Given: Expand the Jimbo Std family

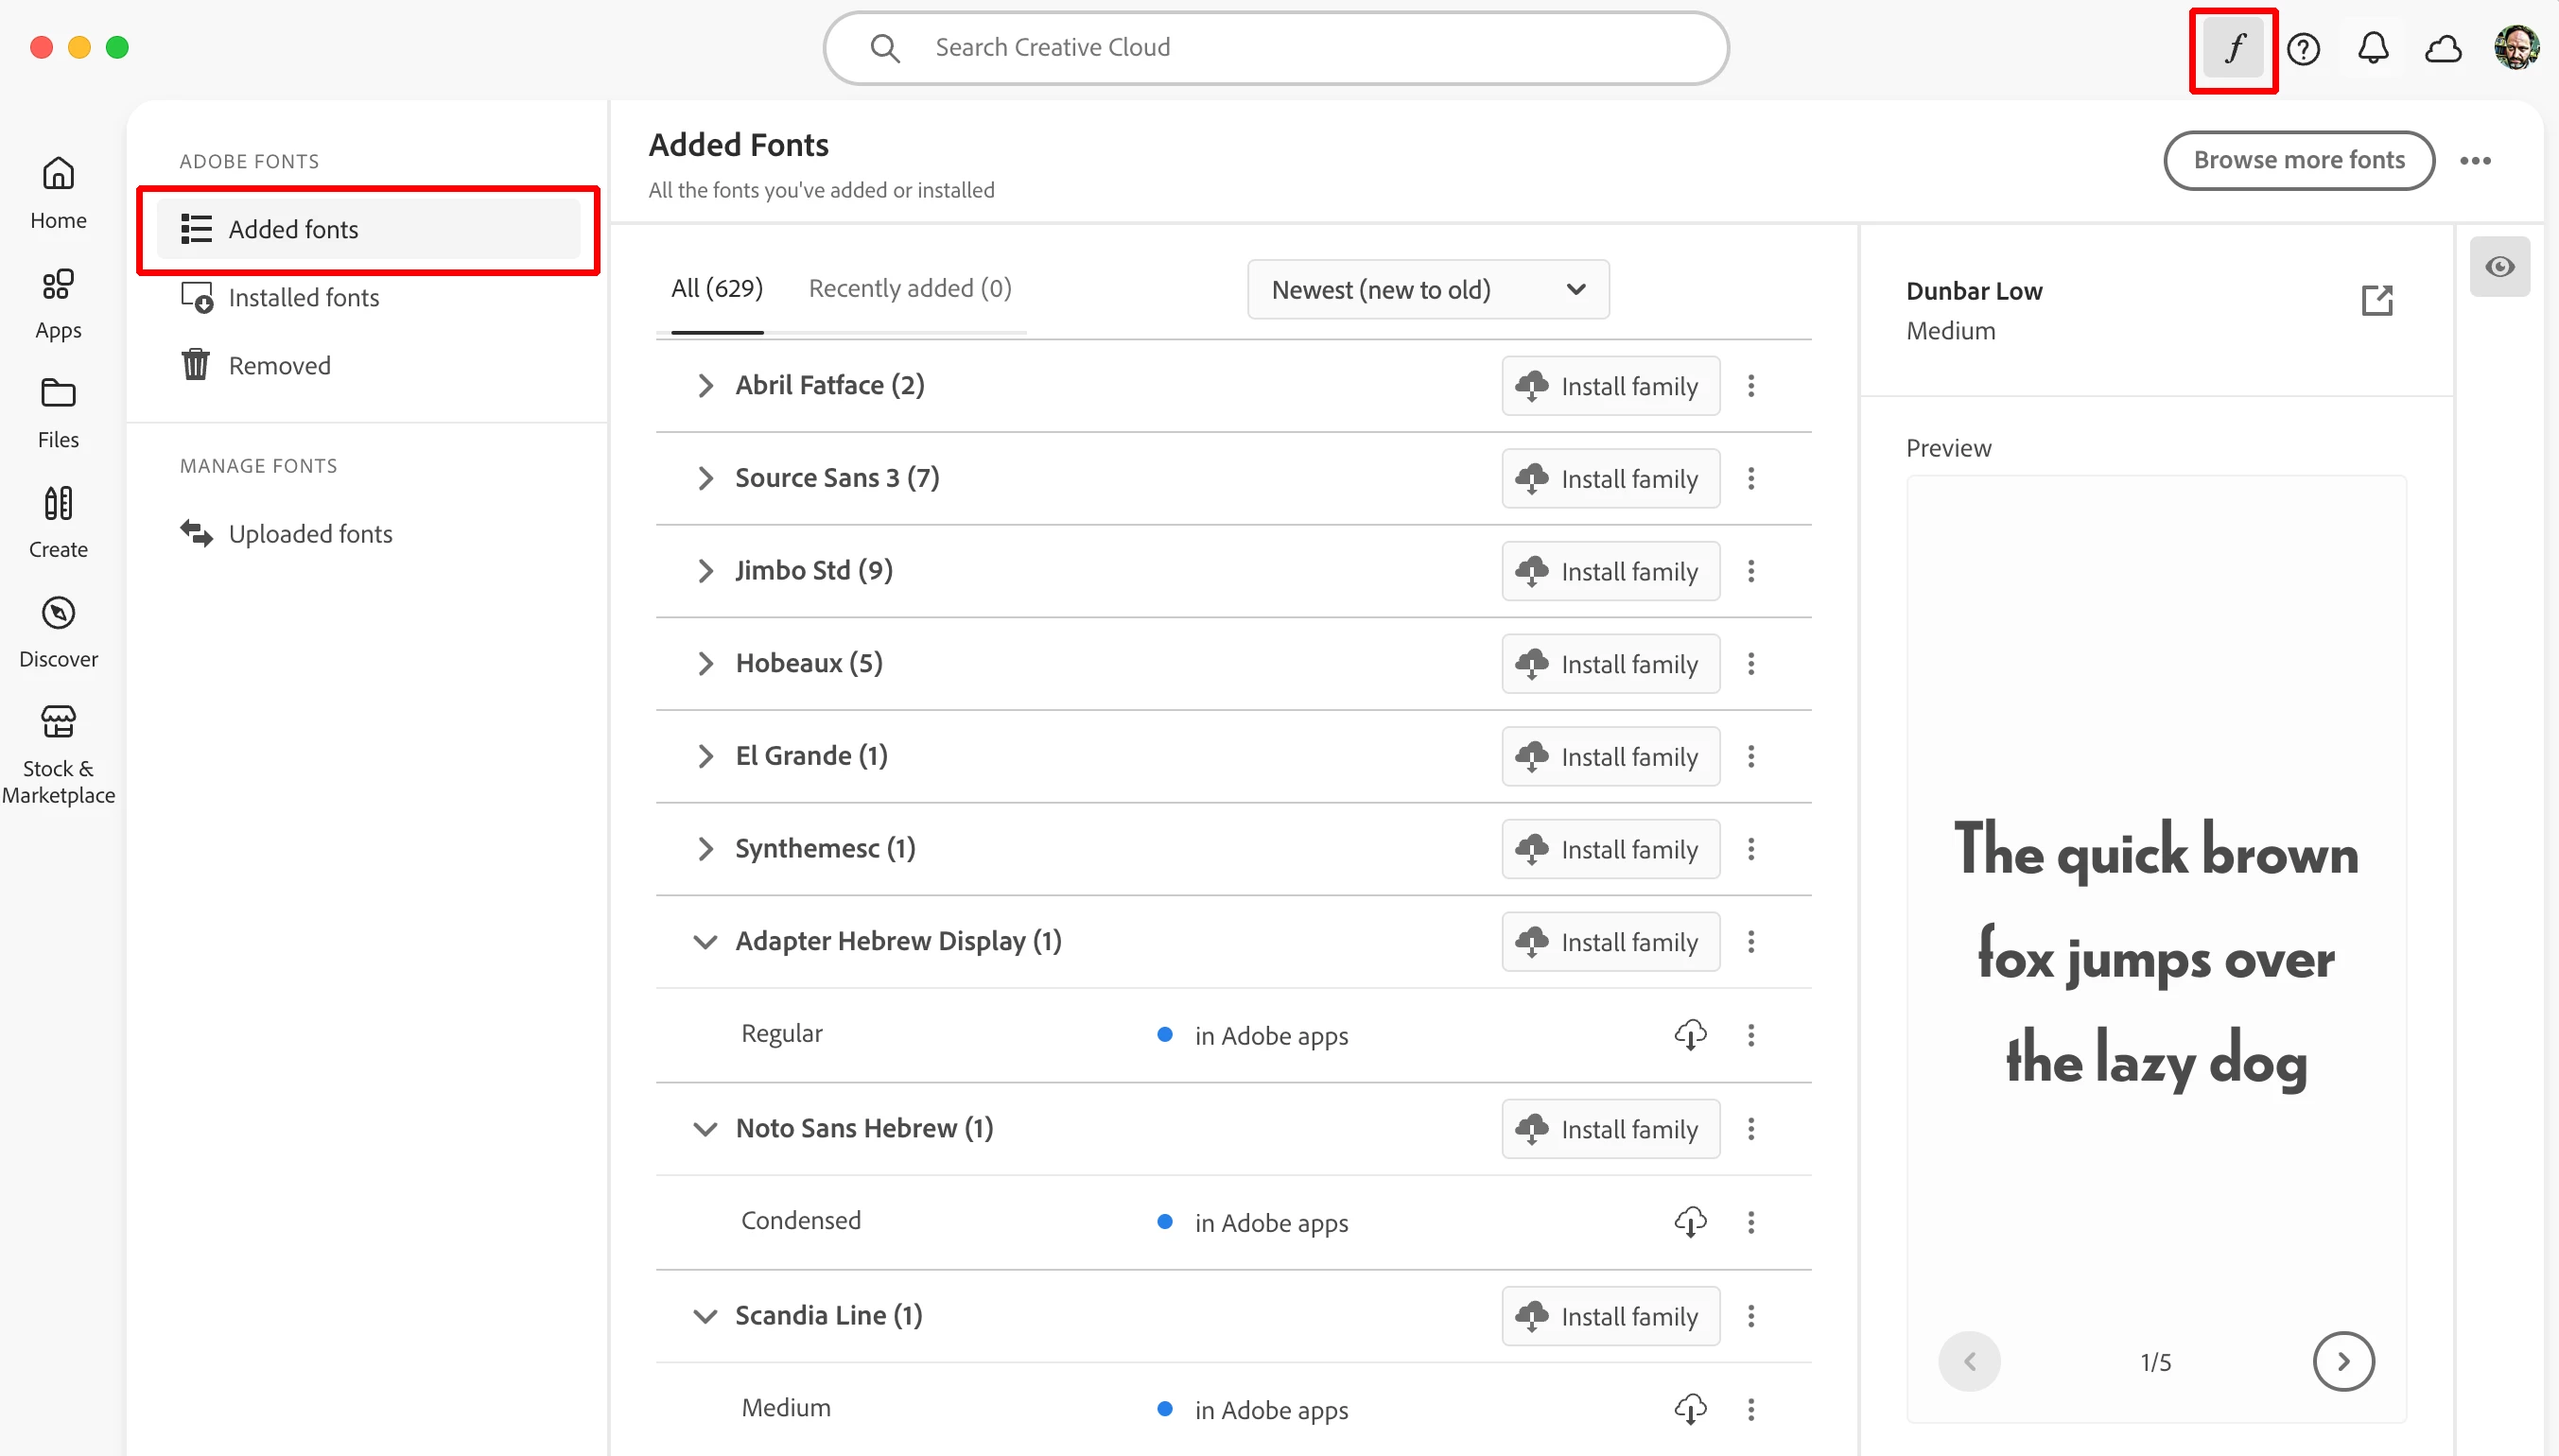Looking at the screenshot, I should coord(705,571).
